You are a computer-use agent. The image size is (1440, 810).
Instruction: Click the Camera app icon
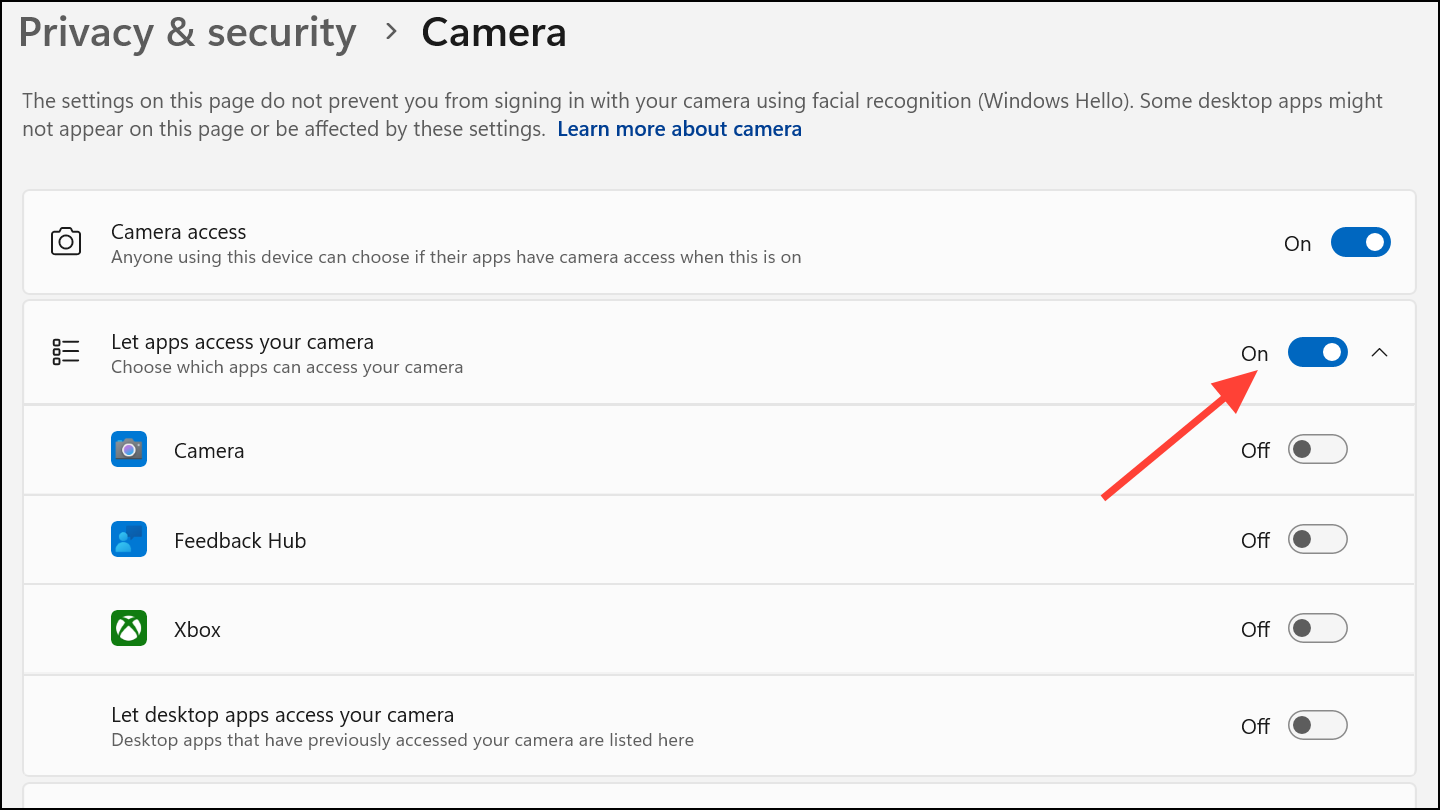pos(129,450)
